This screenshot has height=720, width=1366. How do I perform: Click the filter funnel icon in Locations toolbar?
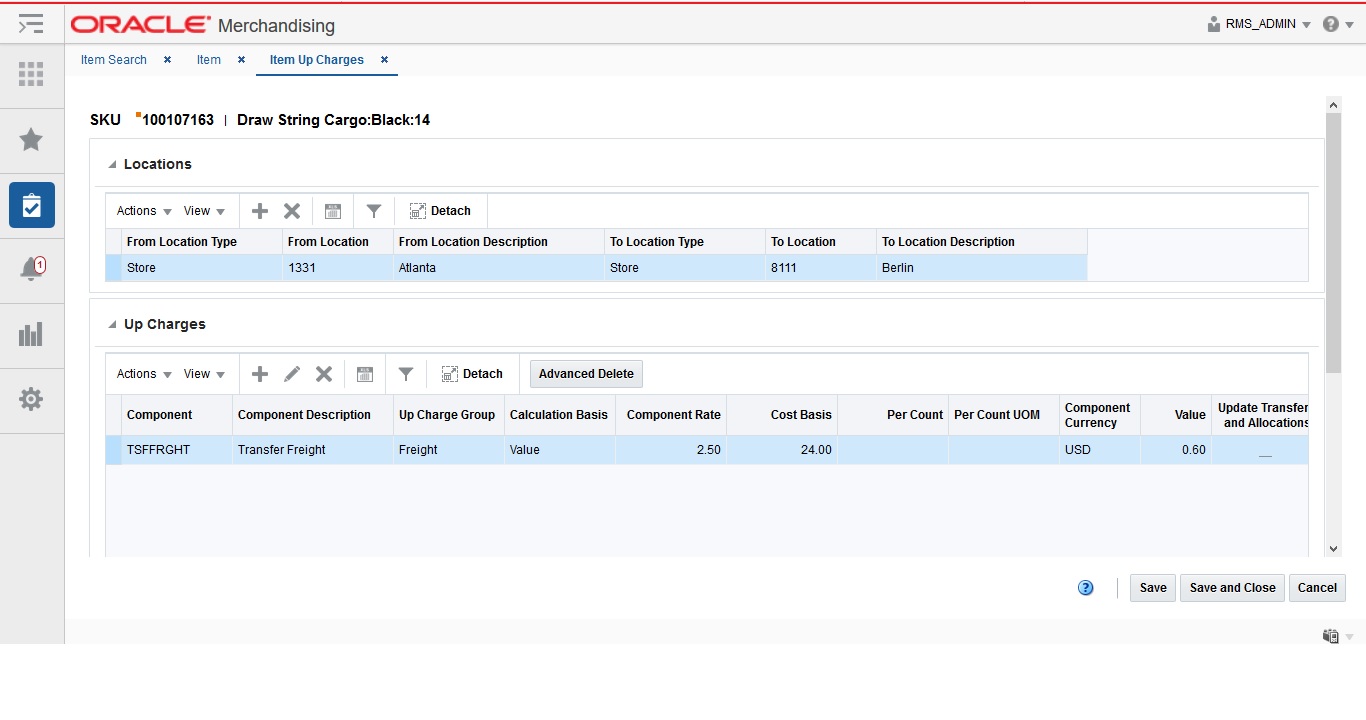pos(373,211)
